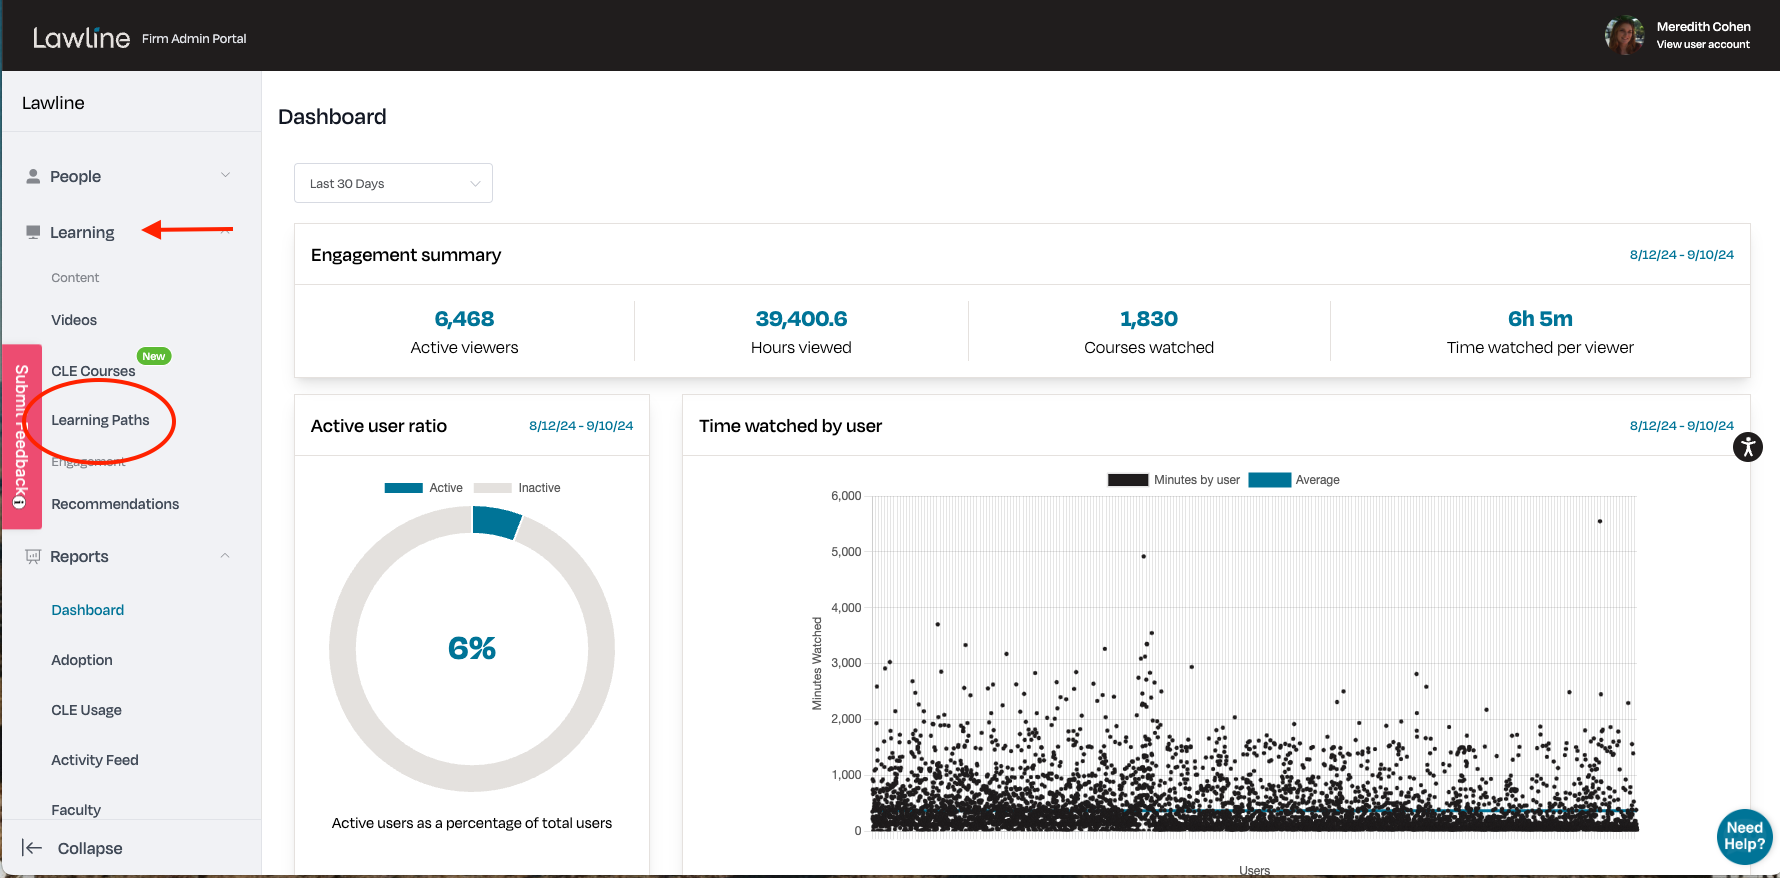This screenshot has width=1780, height=878.
Task: Collapse the Reports section chevron
Action: coord(225,555)
